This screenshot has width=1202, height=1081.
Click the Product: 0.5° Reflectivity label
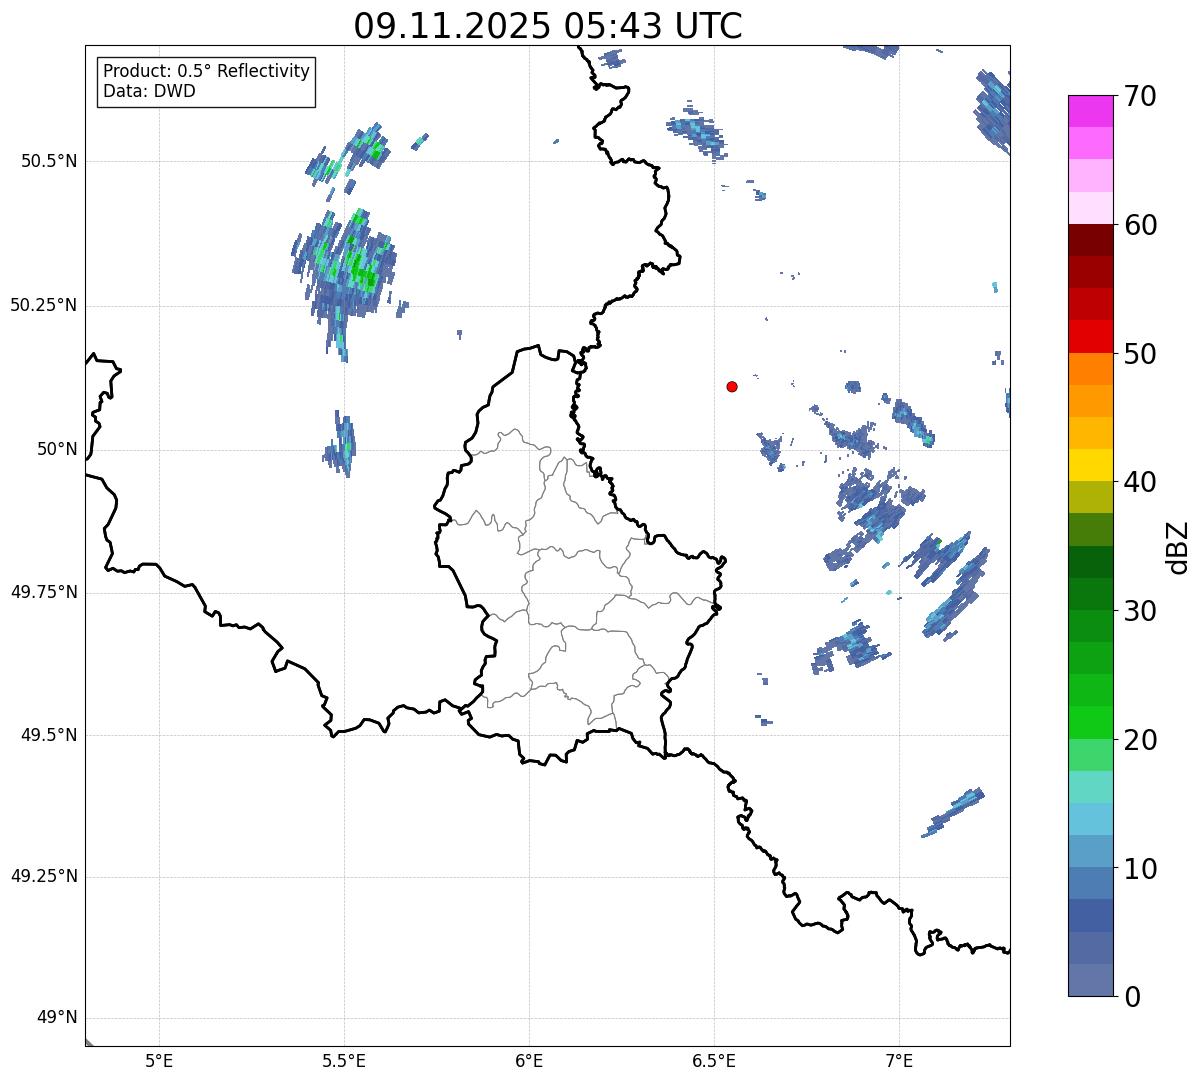[x=207, y=71]
